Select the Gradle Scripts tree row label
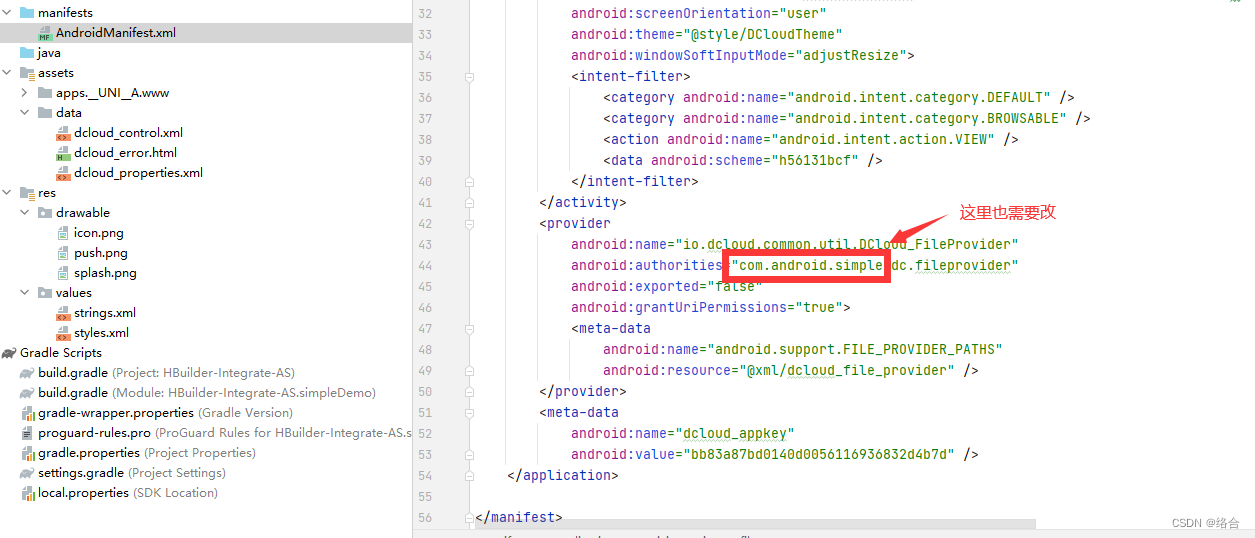This screenshot has width=1255, height=538. [x=61, y=353]
